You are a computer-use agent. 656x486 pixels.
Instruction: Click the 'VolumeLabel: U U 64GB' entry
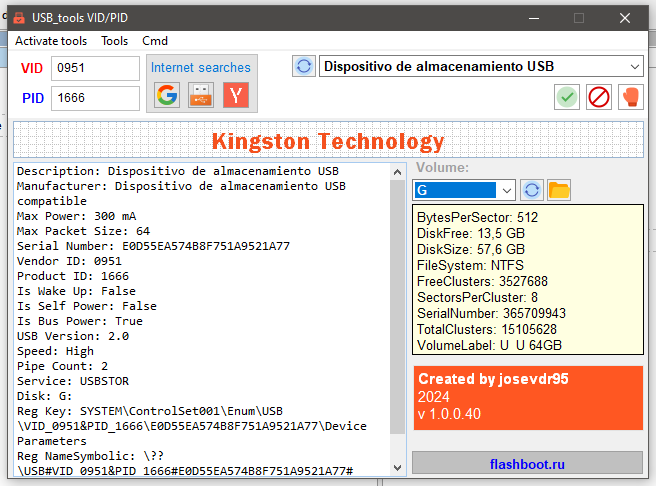pyautogui.click(x=489, y=345)
